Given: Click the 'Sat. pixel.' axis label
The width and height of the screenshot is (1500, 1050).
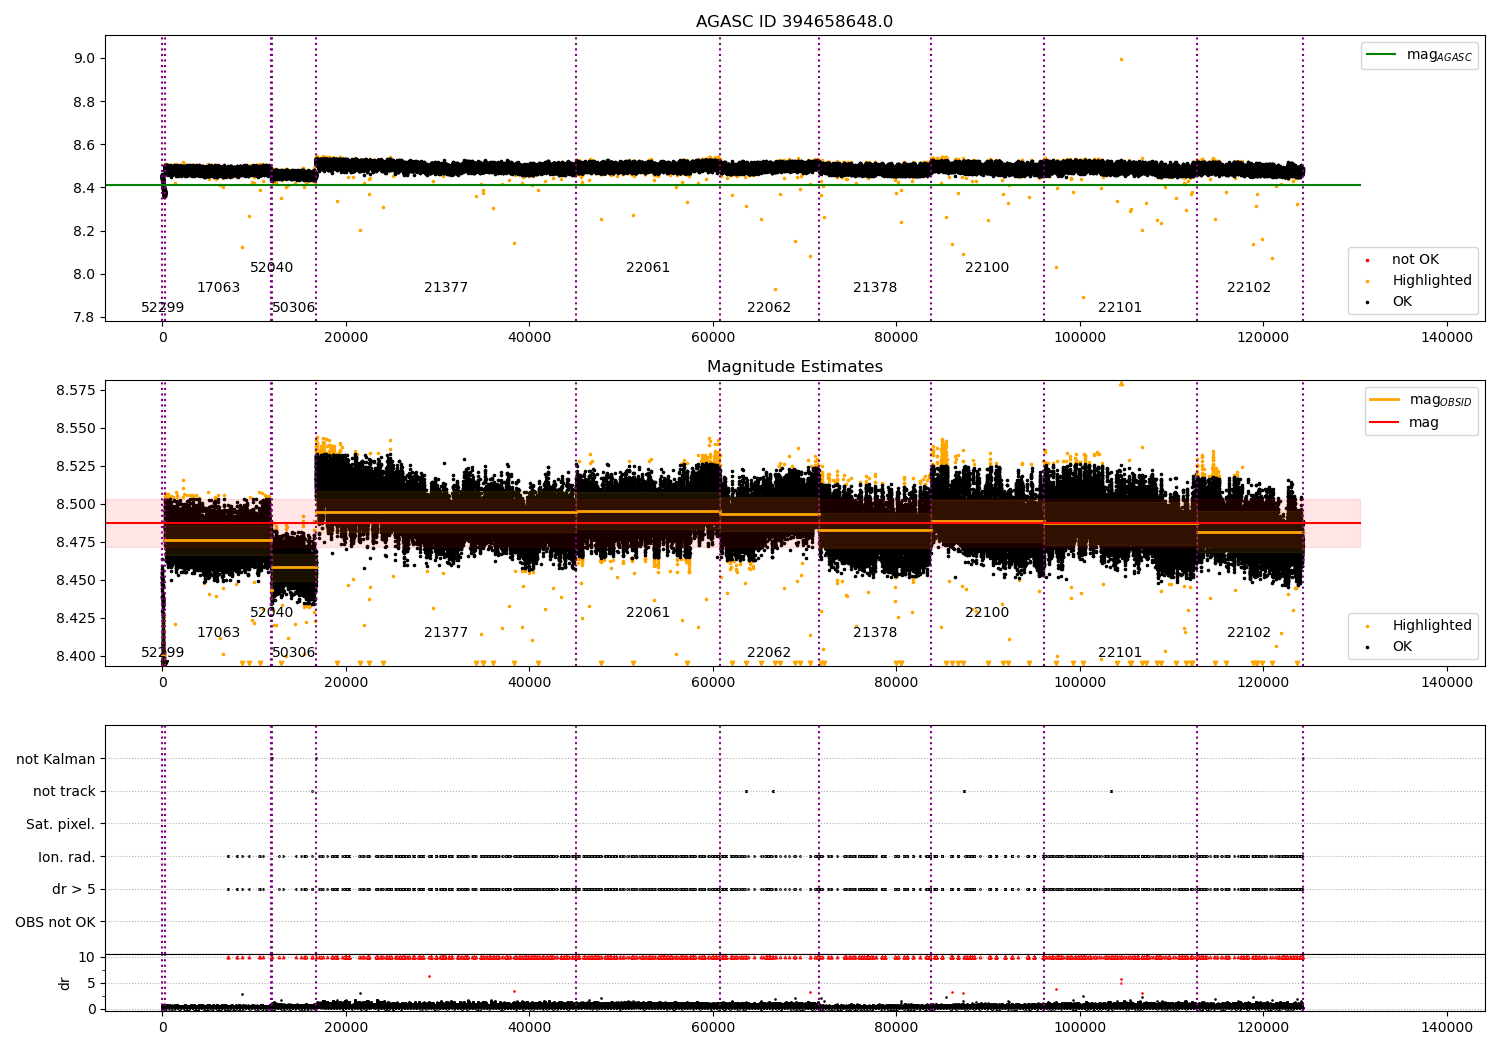Looking at the screenshot, I should tap(61, 824).
